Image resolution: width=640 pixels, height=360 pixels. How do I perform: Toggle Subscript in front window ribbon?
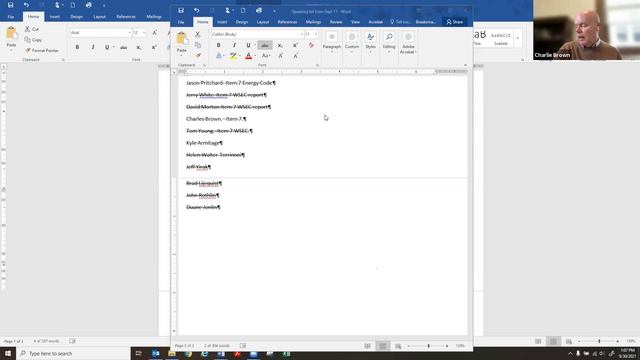[280, 45]
